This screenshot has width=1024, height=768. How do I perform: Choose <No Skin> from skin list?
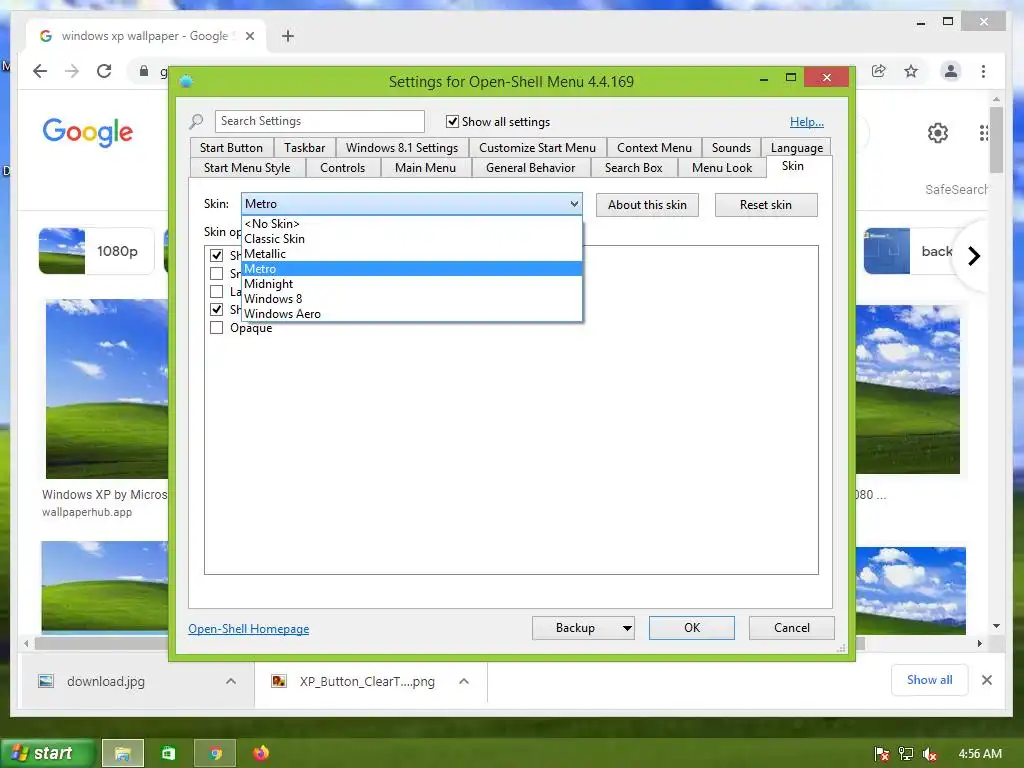(x=411, y=223)
